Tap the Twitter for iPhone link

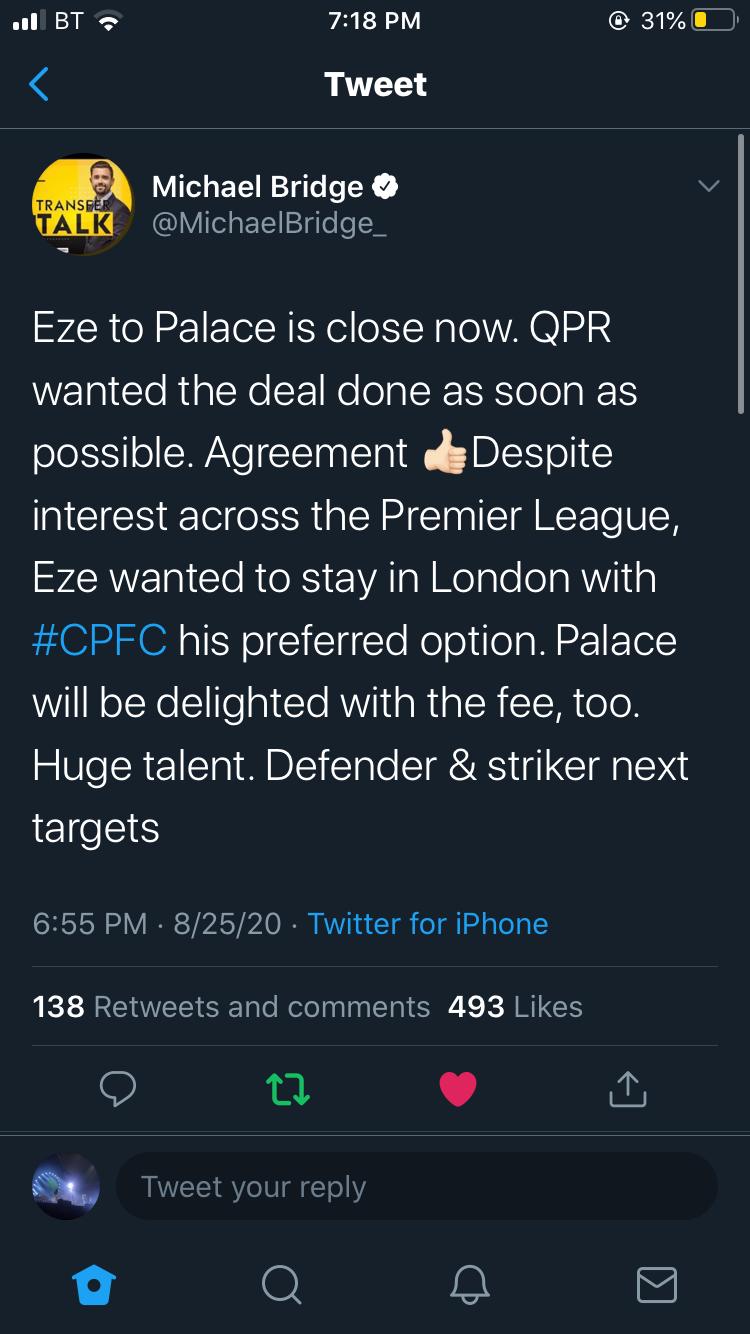428,923
